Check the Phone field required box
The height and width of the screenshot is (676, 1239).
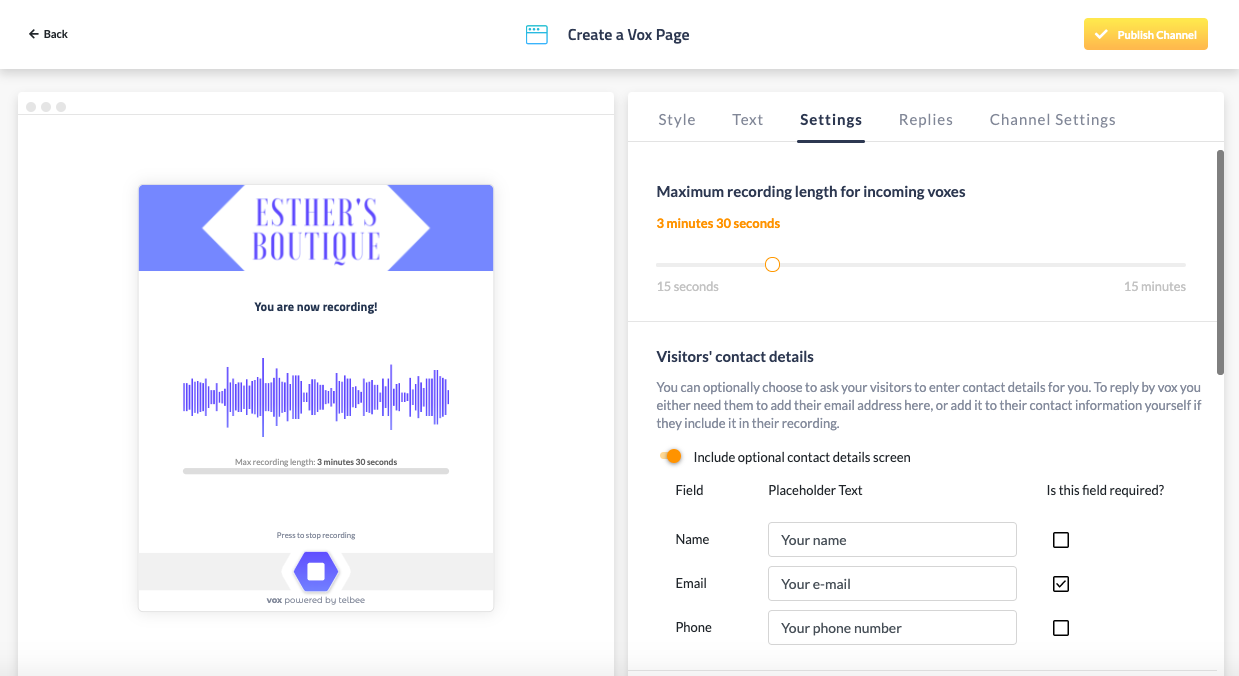[x=1061, y=628]
